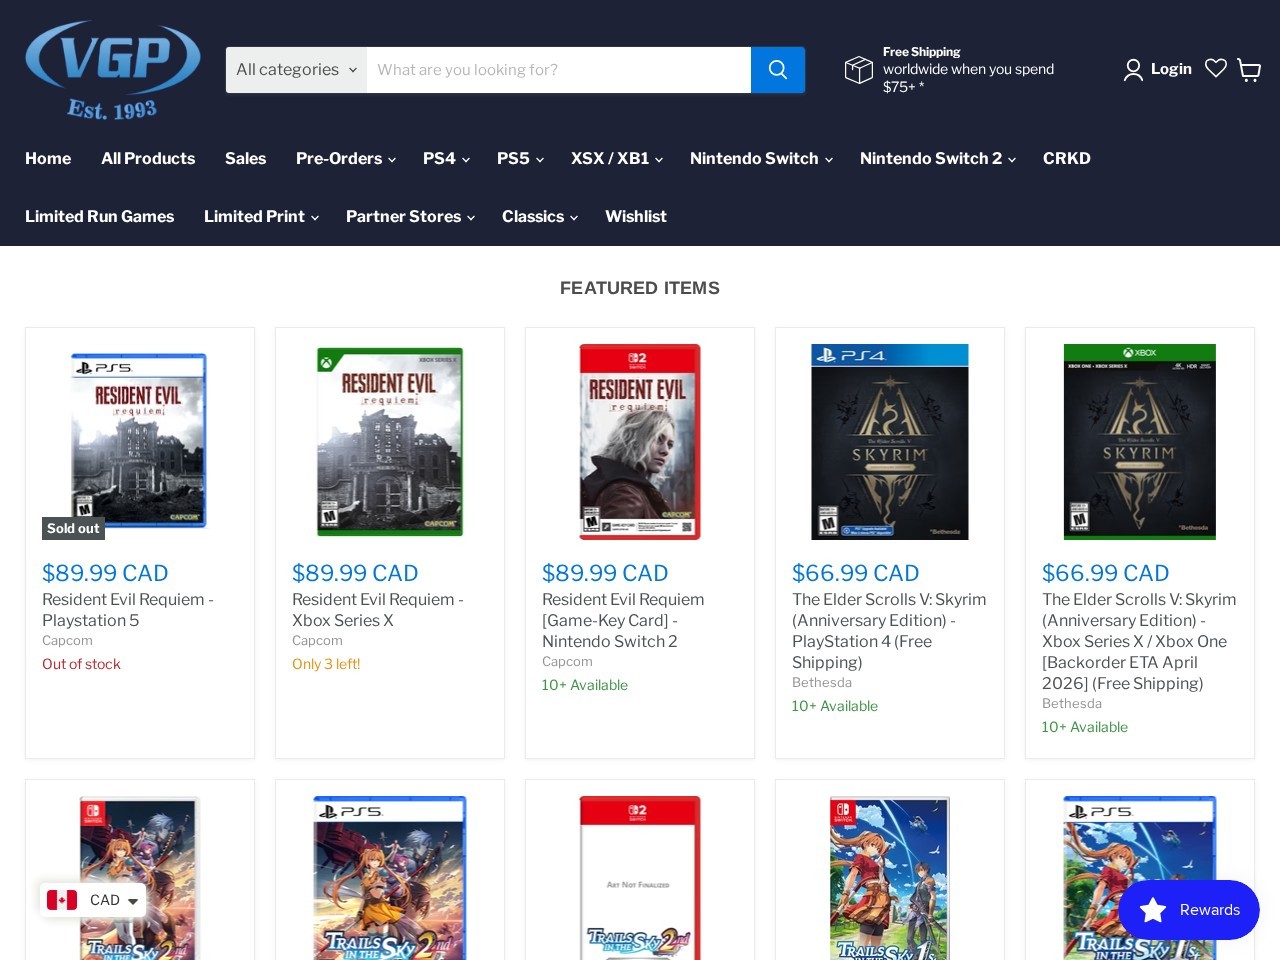Open the search magnifier icon

pos(777,70)
